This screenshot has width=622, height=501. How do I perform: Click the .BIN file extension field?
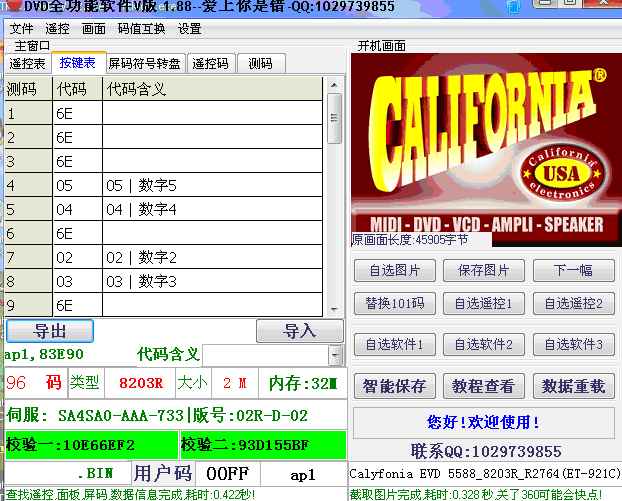coord(68,473)
